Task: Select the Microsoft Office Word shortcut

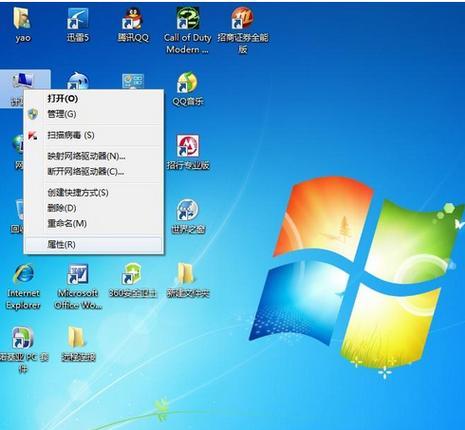Action: [x=78, y=274]
